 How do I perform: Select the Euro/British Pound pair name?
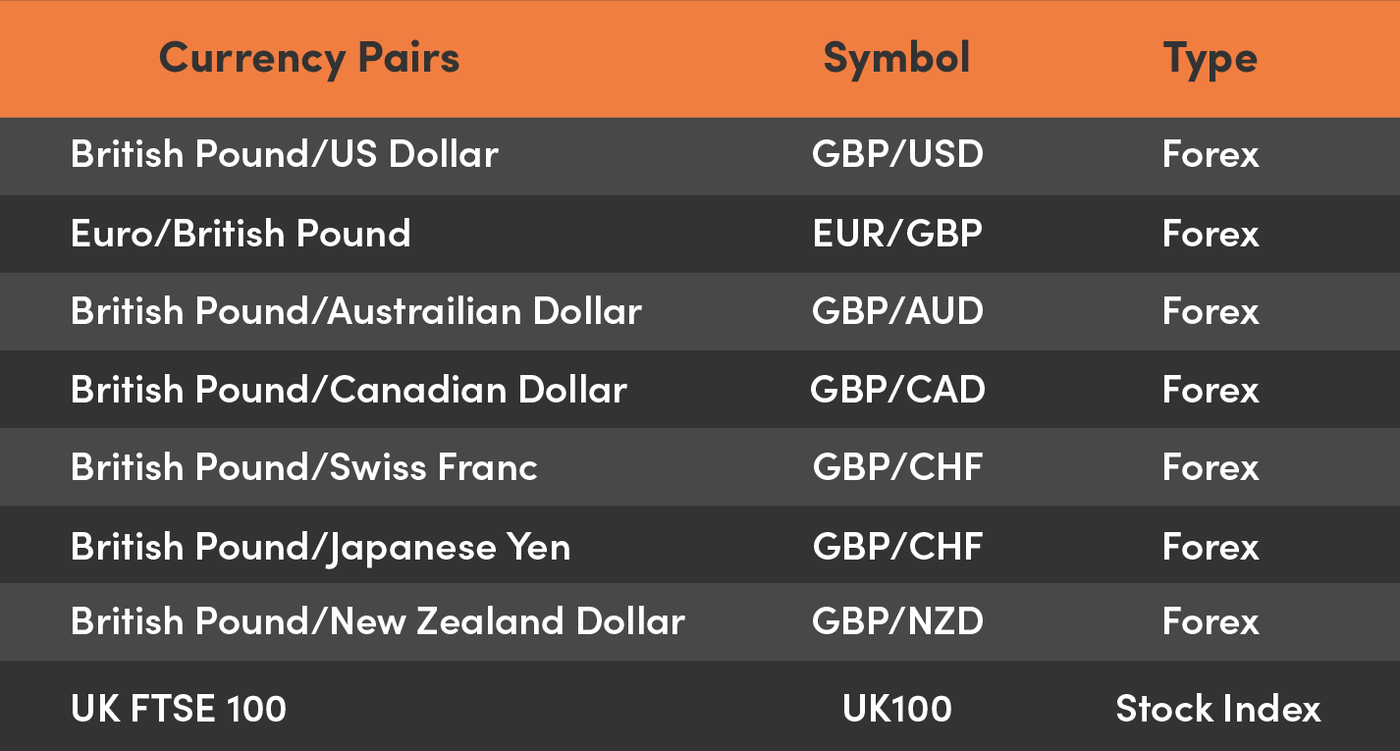pyautogui.click(x=240, y=234)
